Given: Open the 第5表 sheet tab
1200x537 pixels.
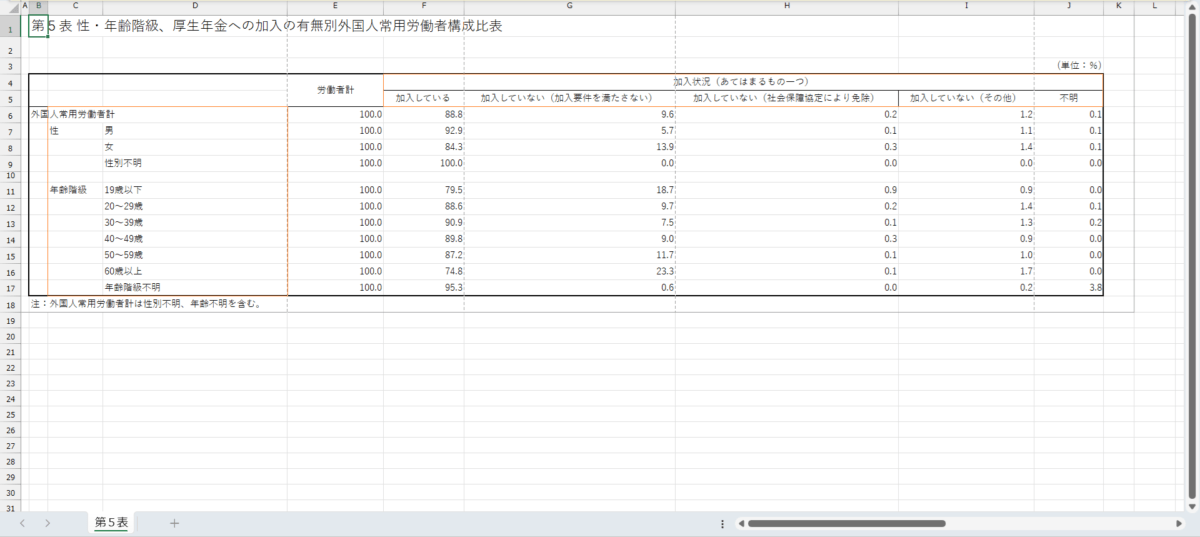Looking at the screenshot, I should pos(111,523).
